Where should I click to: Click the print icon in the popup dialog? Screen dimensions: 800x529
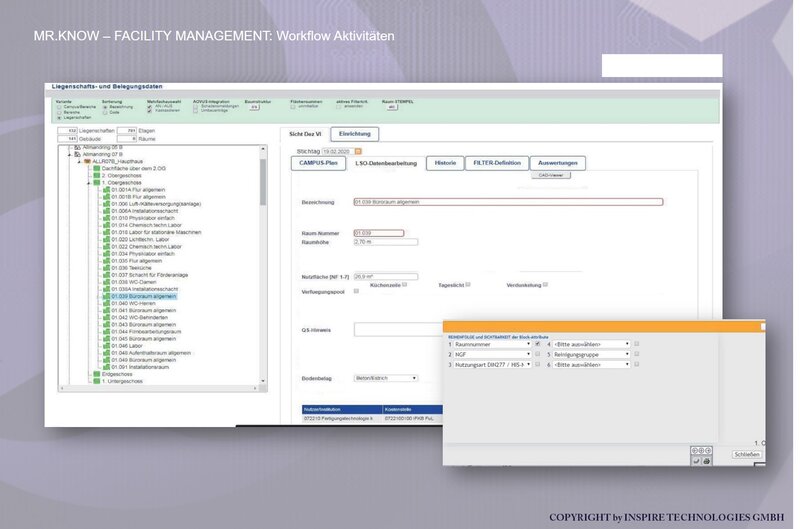707,461
